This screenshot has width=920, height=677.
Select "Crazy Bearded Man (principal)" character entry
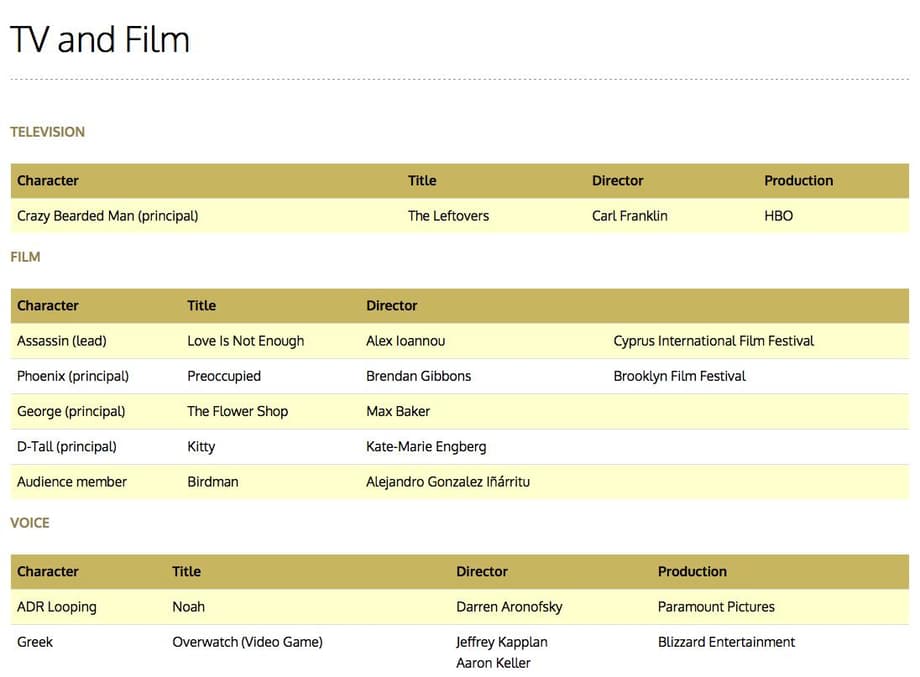coord(107,216)
